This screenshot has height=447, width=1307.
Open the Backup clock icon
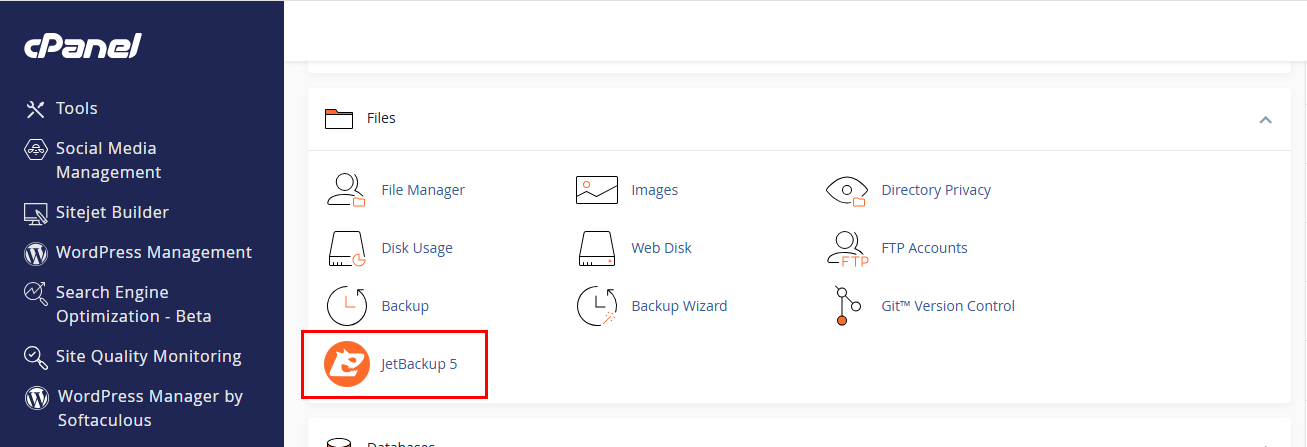pos(346,306)
